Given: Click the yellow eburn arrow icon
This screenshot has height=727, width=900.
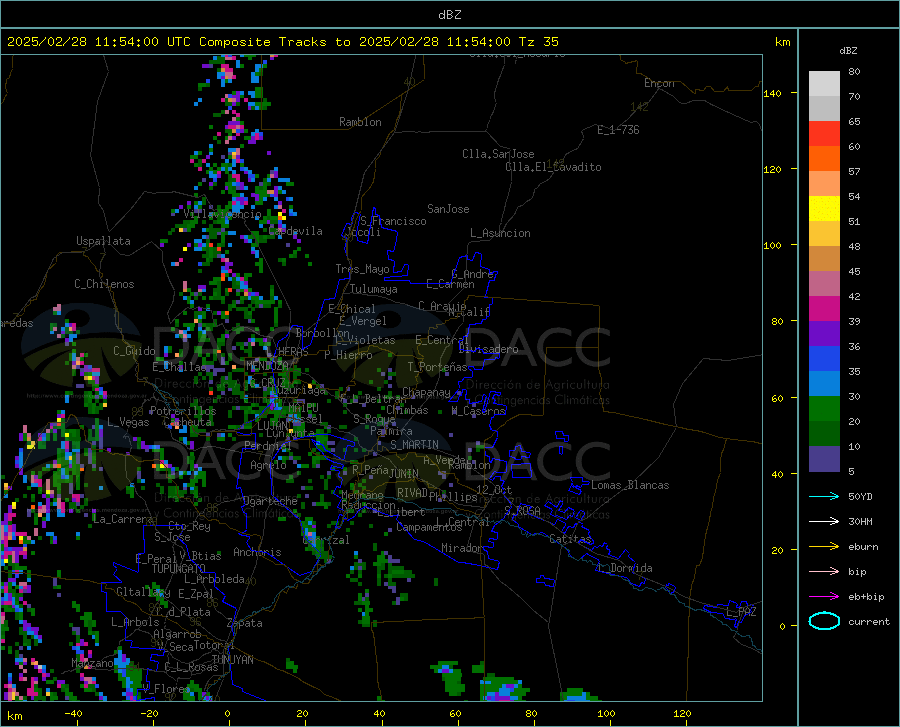Looking at the screenshot, I should (824, 546).
